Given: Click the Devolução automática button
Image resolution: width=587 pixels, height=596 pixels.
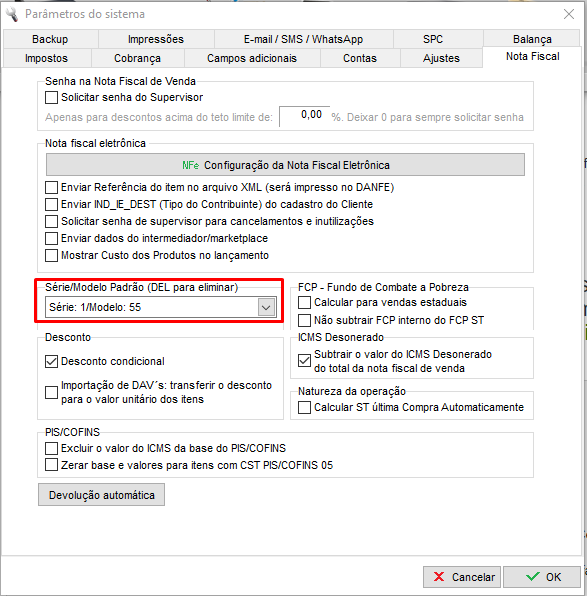Looking at the screenshot, I should coord(102,495).
